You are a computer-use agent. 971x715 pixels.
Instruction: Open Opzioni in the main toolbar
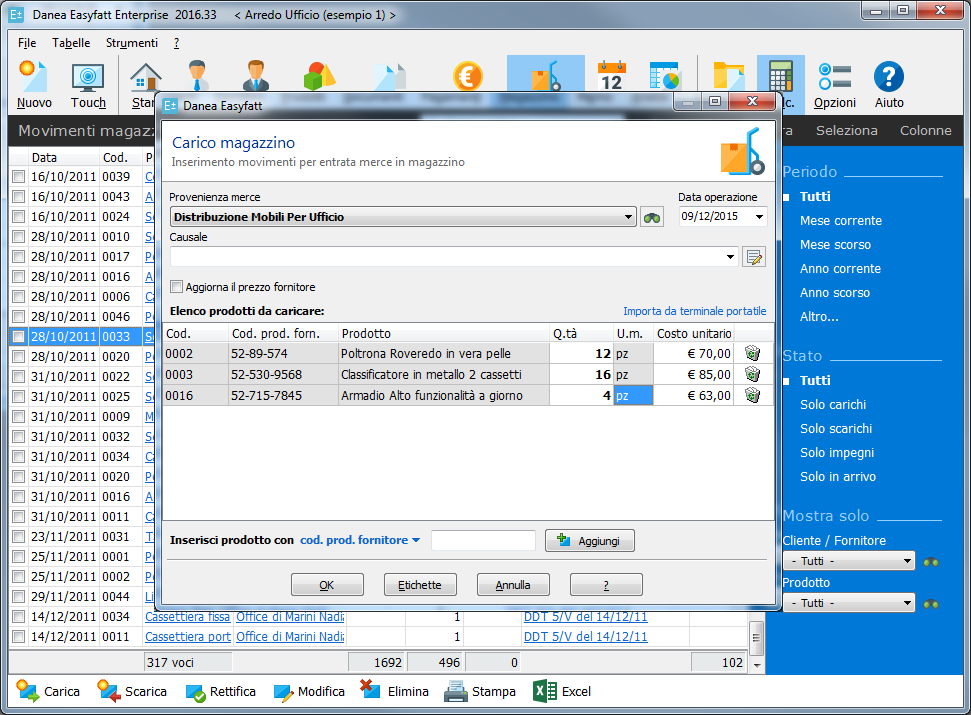pos(834,84)
